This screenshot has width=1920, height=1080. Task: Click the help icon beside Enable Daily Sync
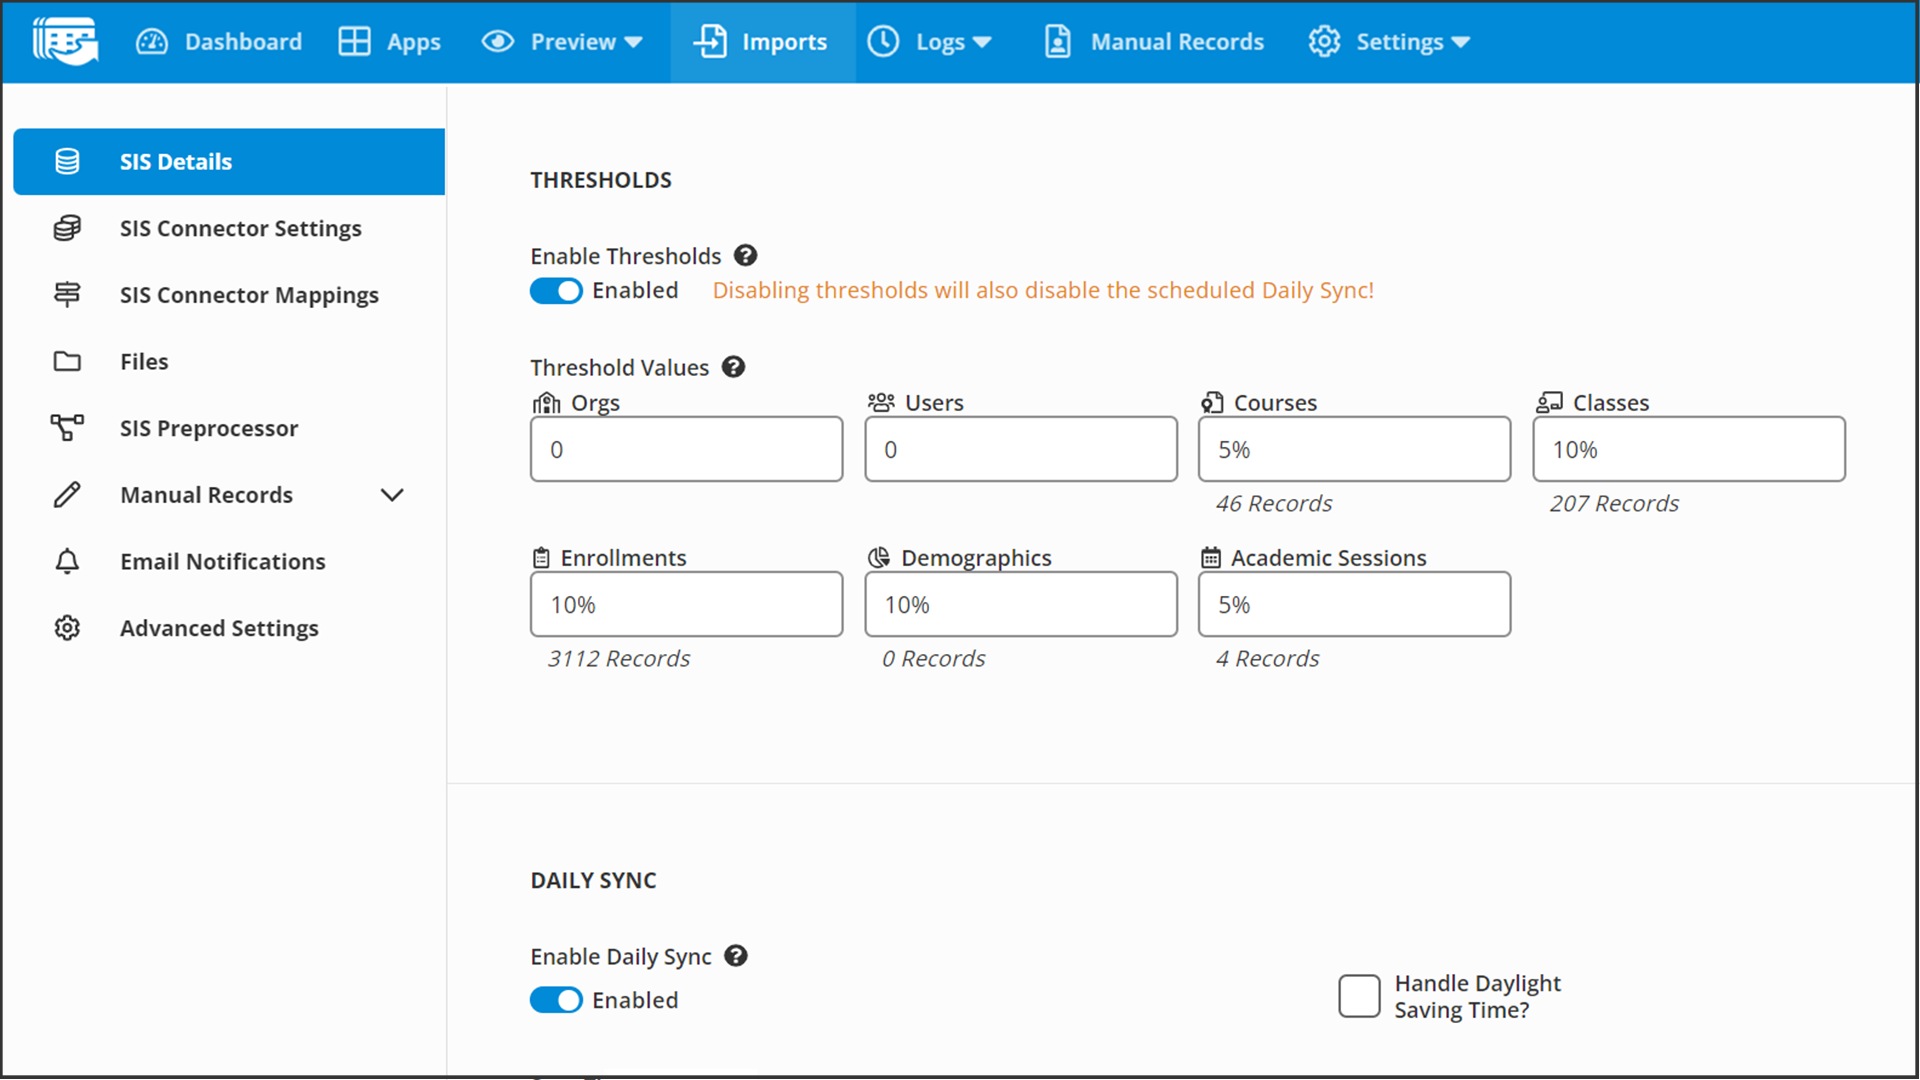(736, 956)
